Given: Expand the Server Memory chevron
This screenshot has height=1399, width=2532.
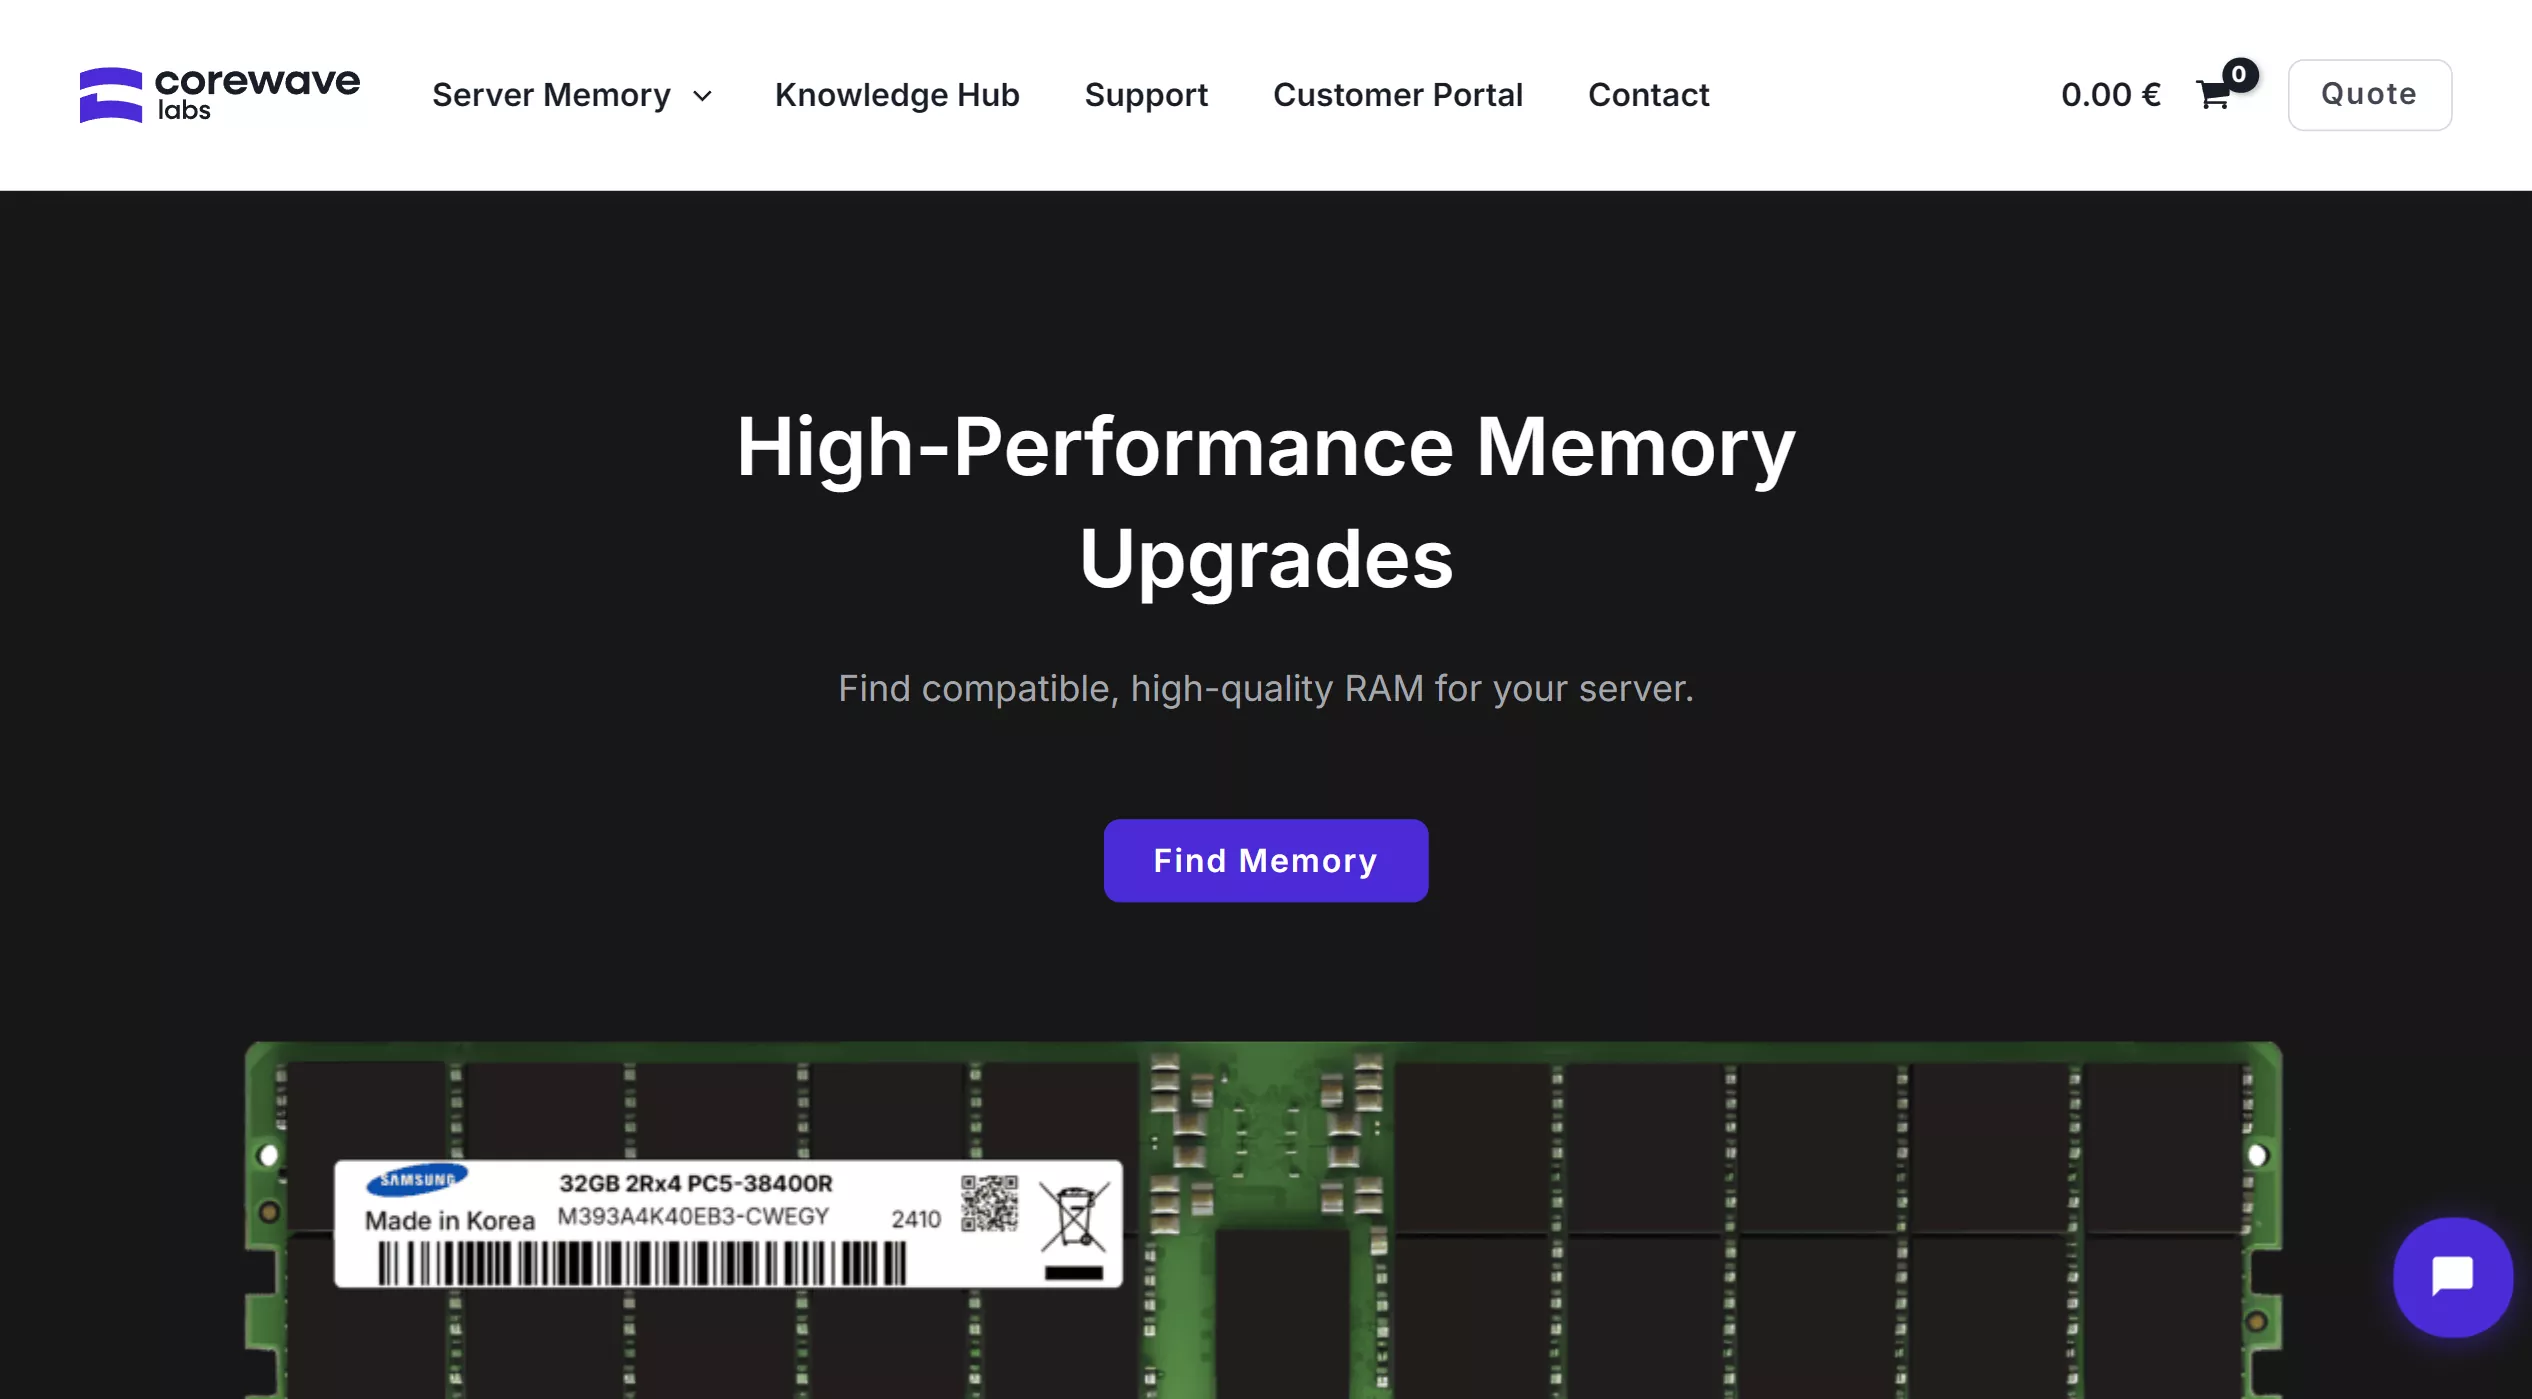Looking at the screenshot, I should (703, 96).
